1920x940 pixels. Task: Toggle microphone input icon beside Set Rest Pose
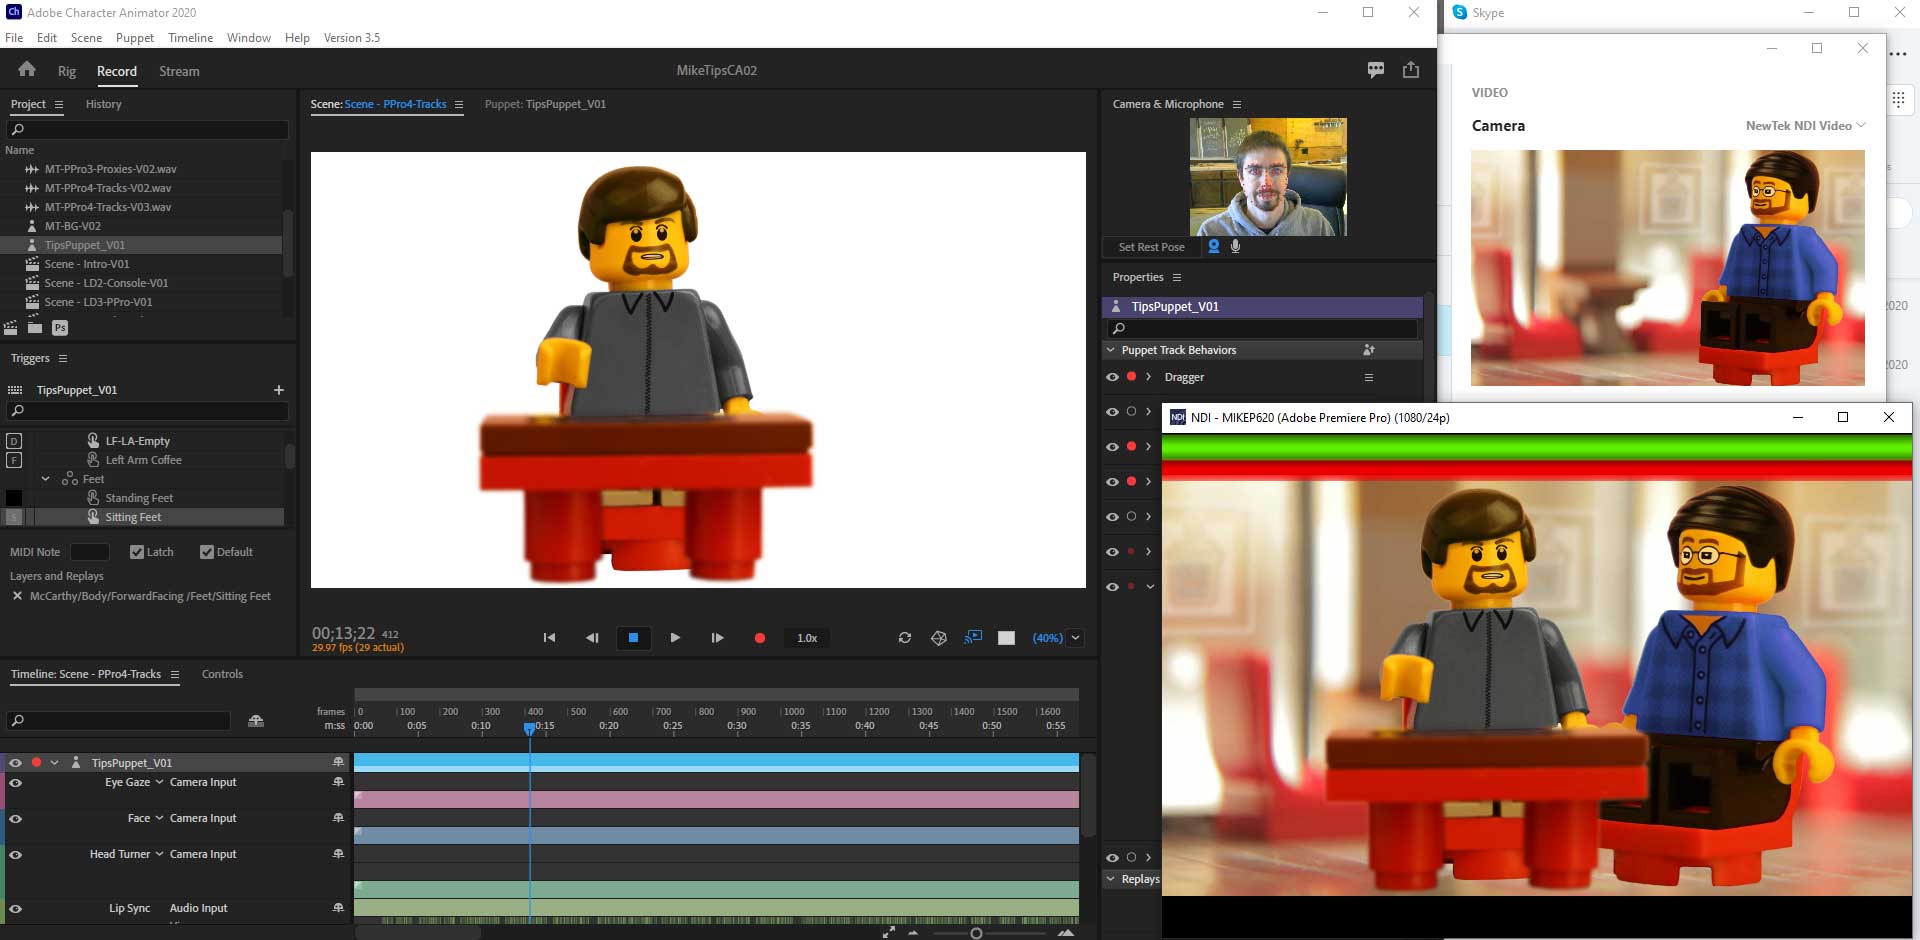[x=1236, y=246]
